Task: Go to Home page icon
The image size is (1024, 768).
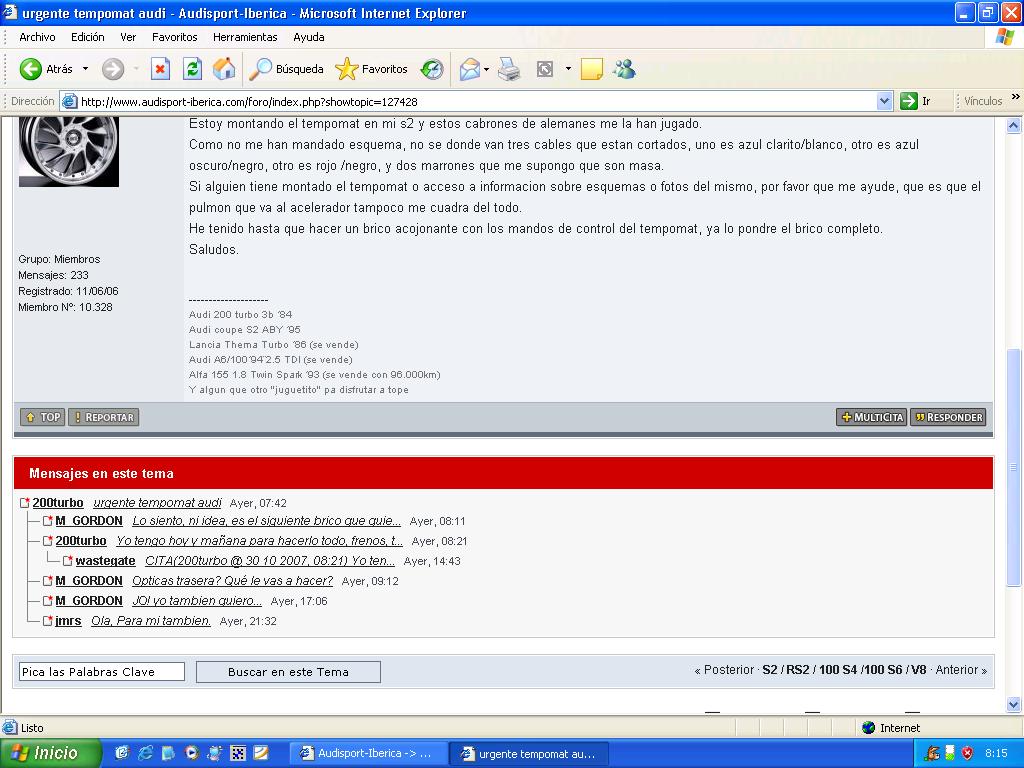Action: coord(224,69)
